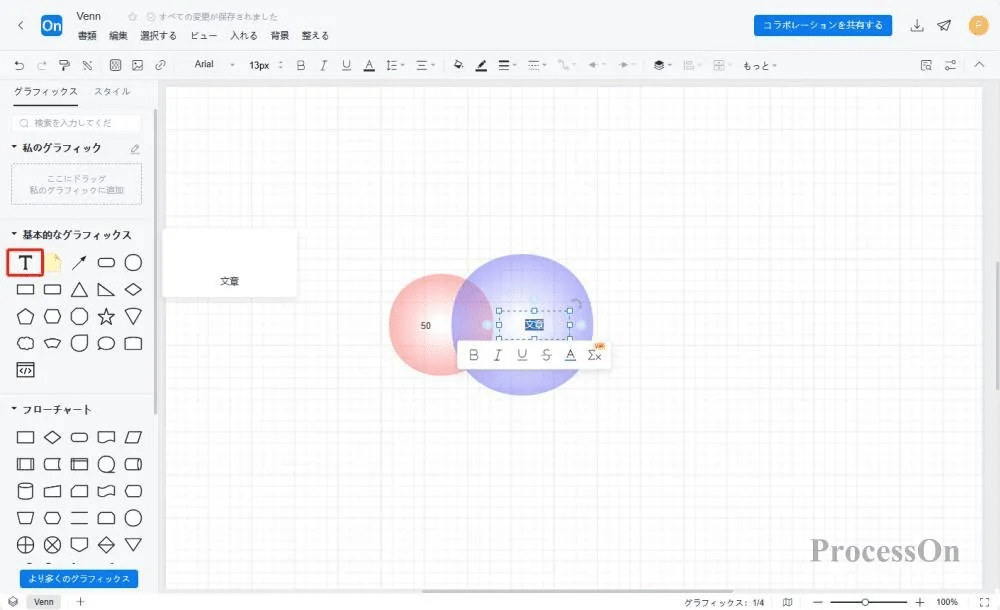
Task: Toggle bold in the floating text format bar
Action: coord(473,354)
